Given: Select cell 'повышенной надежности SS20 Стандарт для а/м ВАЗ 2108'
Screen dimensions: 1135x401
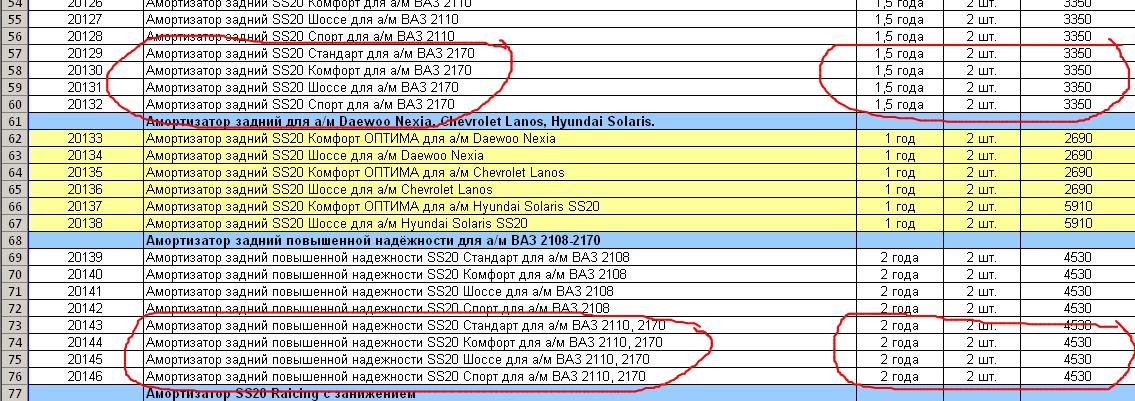Looking at the screenshot, I should point(499,258).
